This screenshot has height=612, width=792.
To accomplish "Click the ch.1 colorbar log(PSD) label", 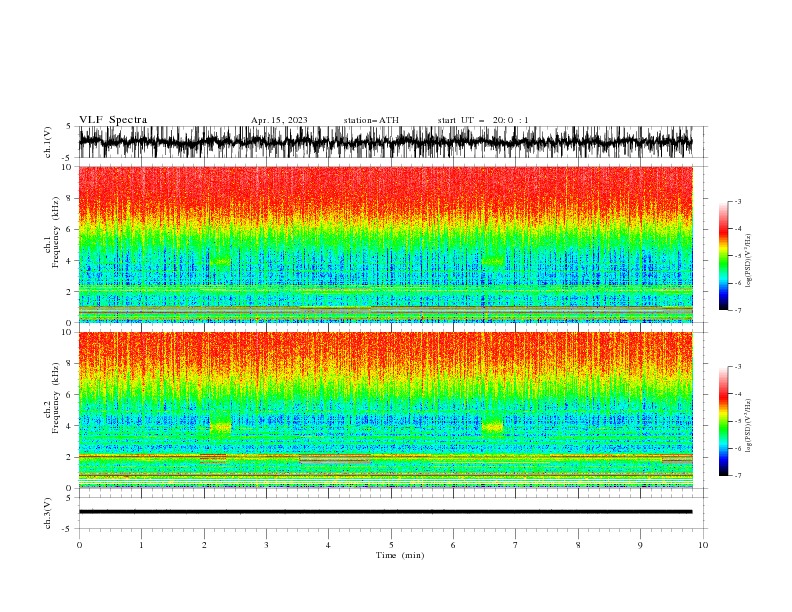I will click(x=749, y=261).
